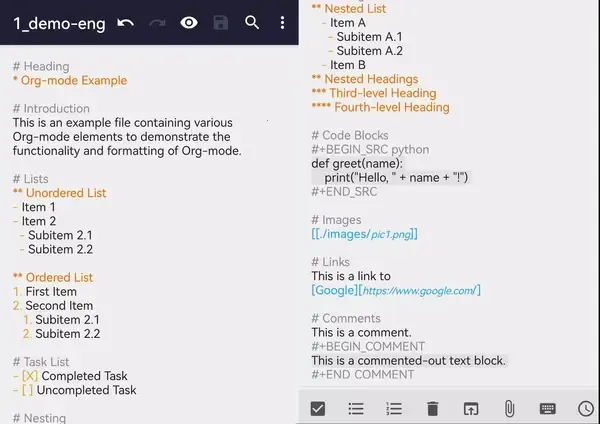Image resolution: width=600 pixels, height=424 pixels.
Task: Save the document with floppy icon
Action: click(221, 23)
